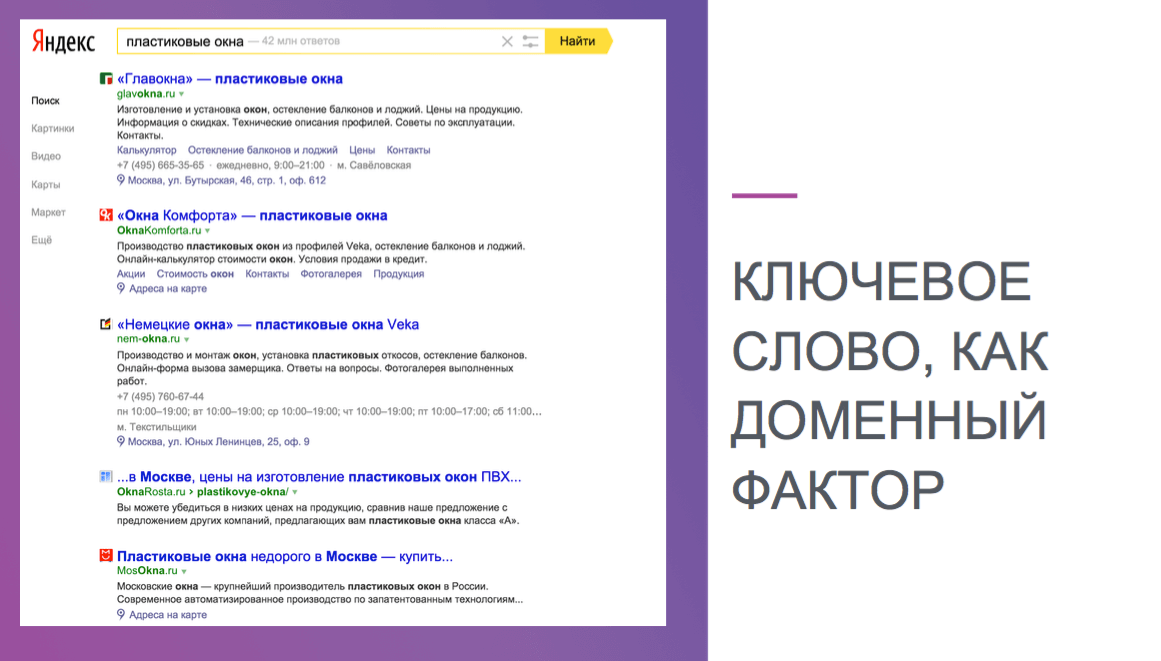
Task: Open the Цены sitelink under Главокна
Action: (x=362, y=150)
